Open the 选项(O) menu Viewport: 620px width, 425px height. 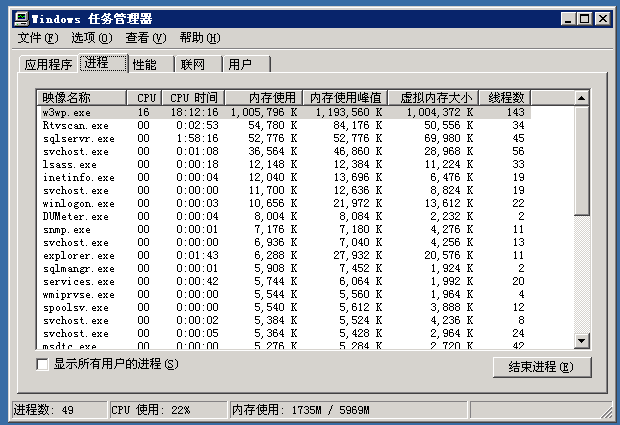point(92,38)
